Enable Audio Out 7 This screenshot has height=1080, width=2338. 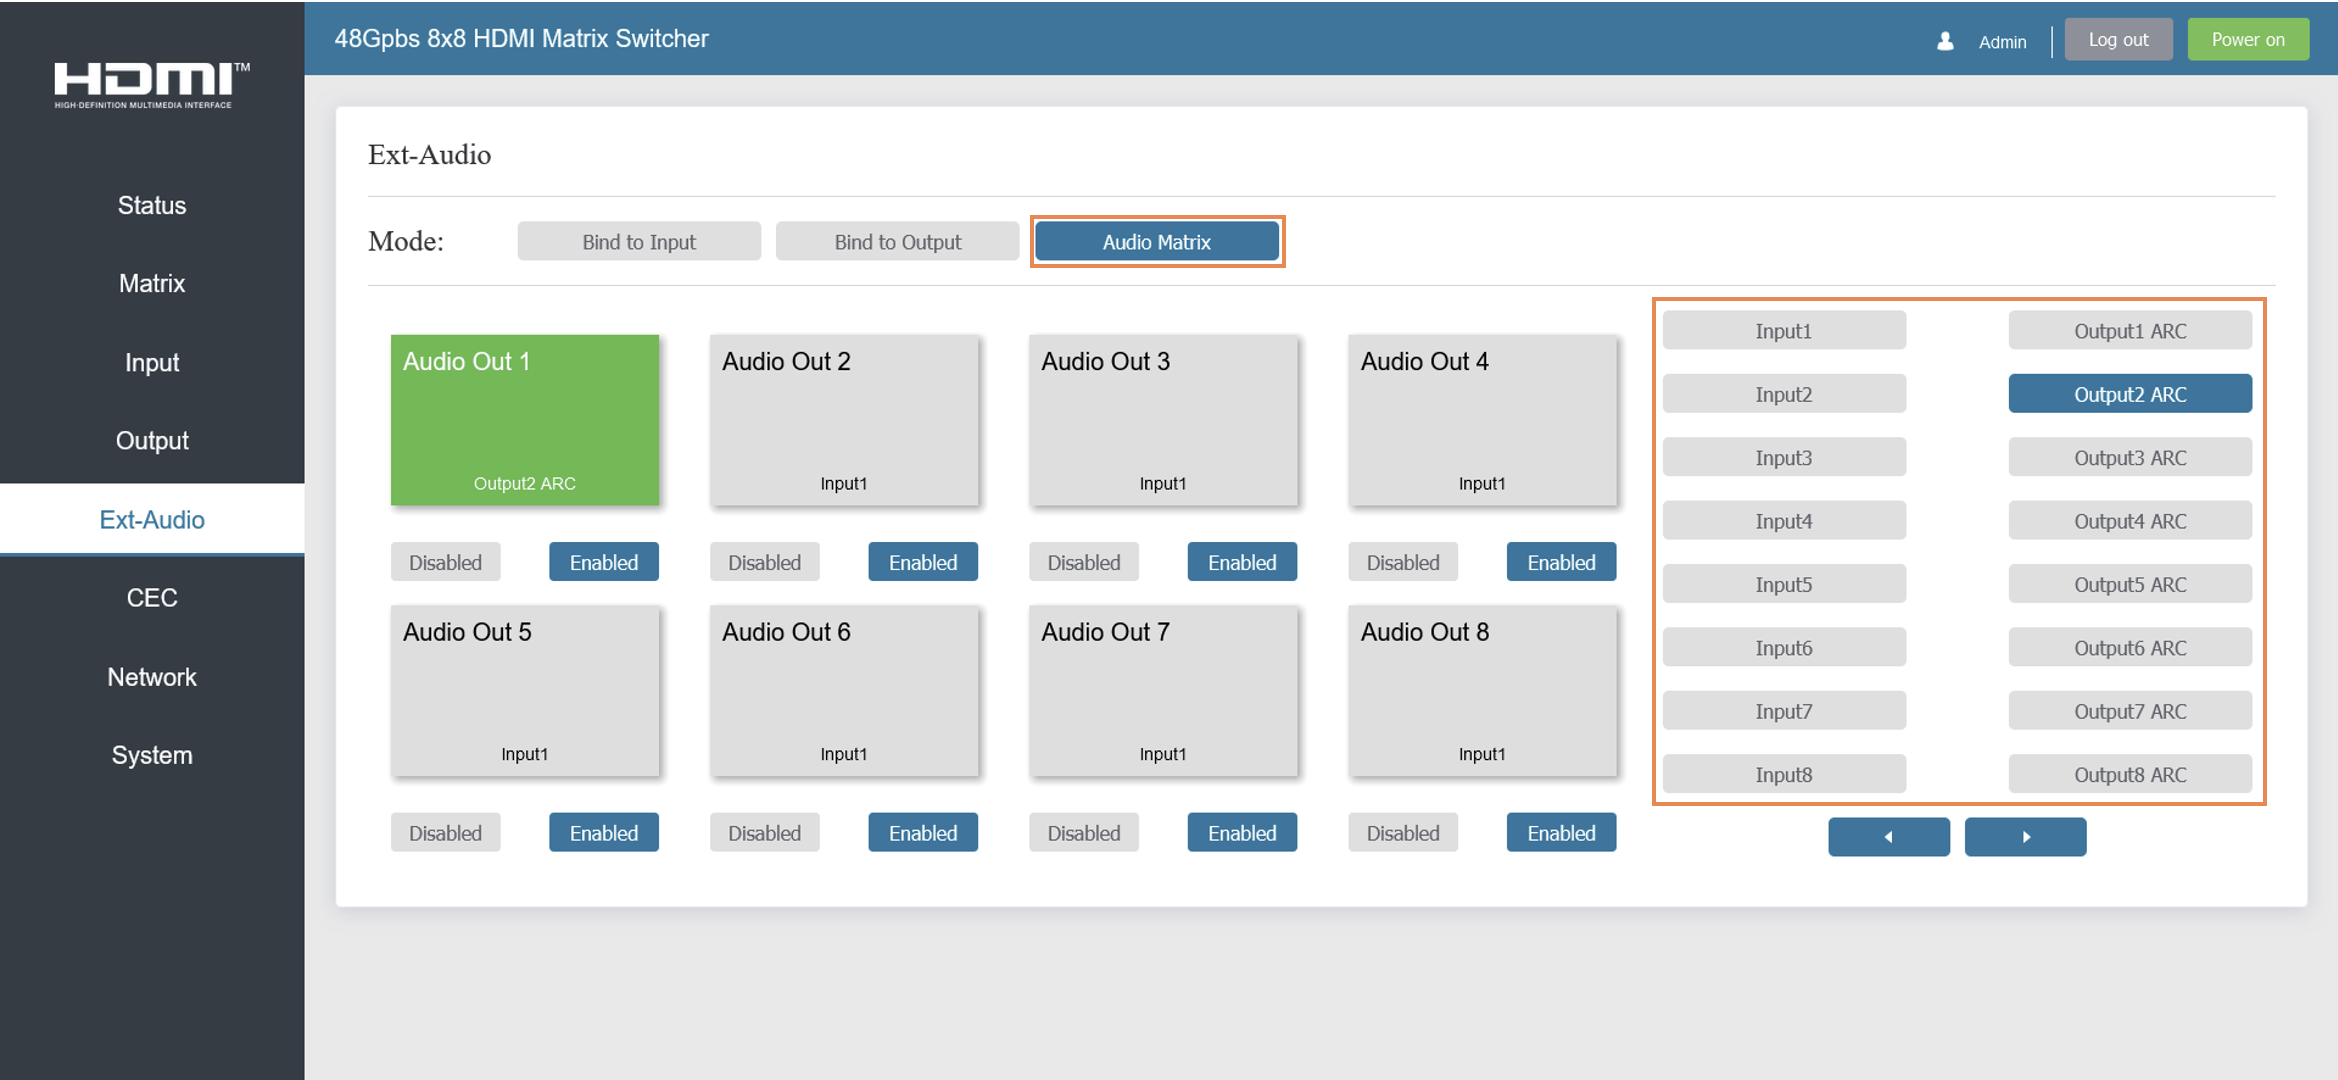[x=1242, y=833]
